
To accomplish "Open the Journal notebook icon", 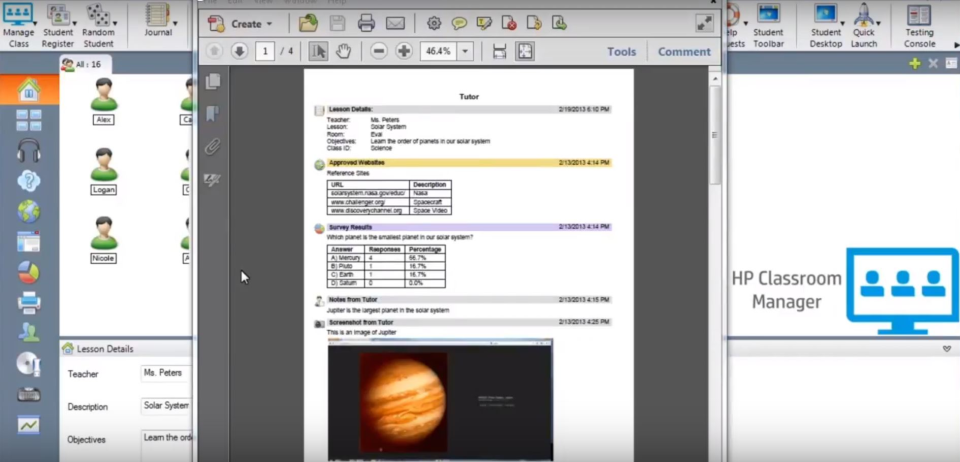I will [x=158, y=15].
